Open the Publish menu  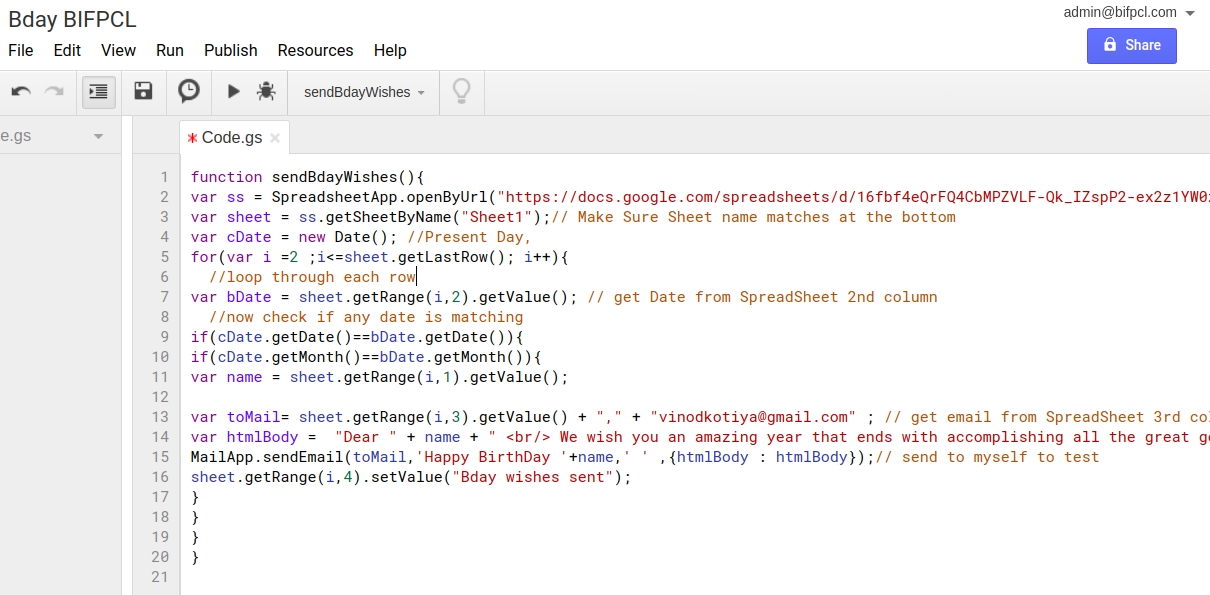pyautogui.click(x=230, y=50)
